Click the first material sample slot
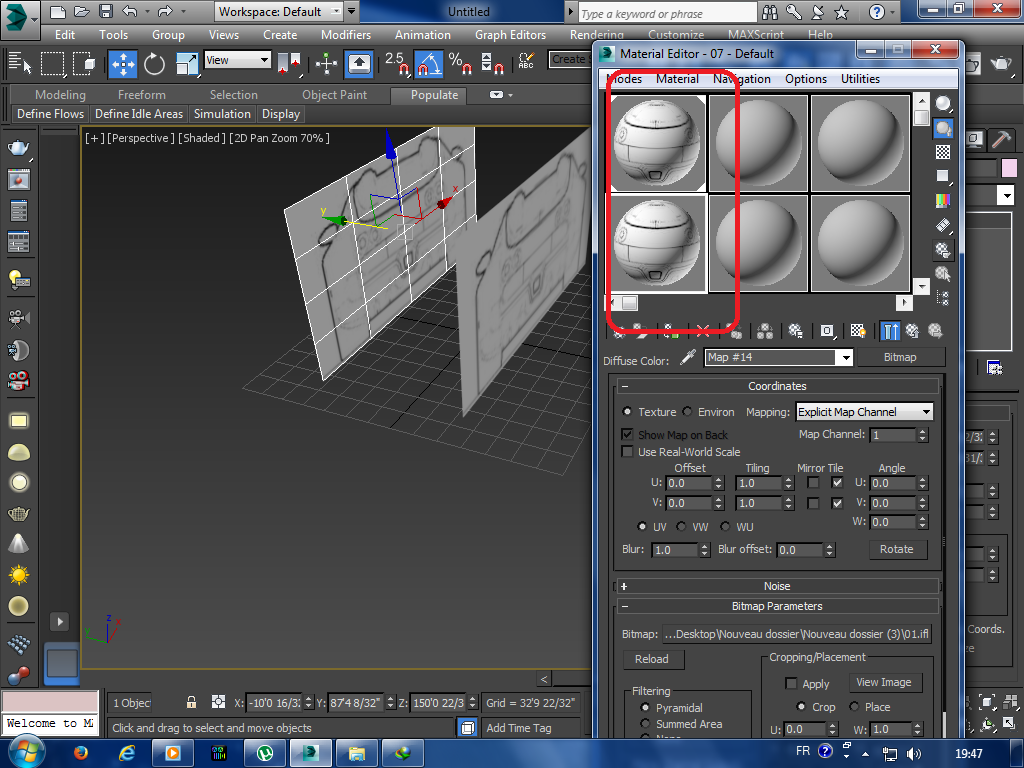Viewport: 1024px width, 768px height. (x=657, y=143)
